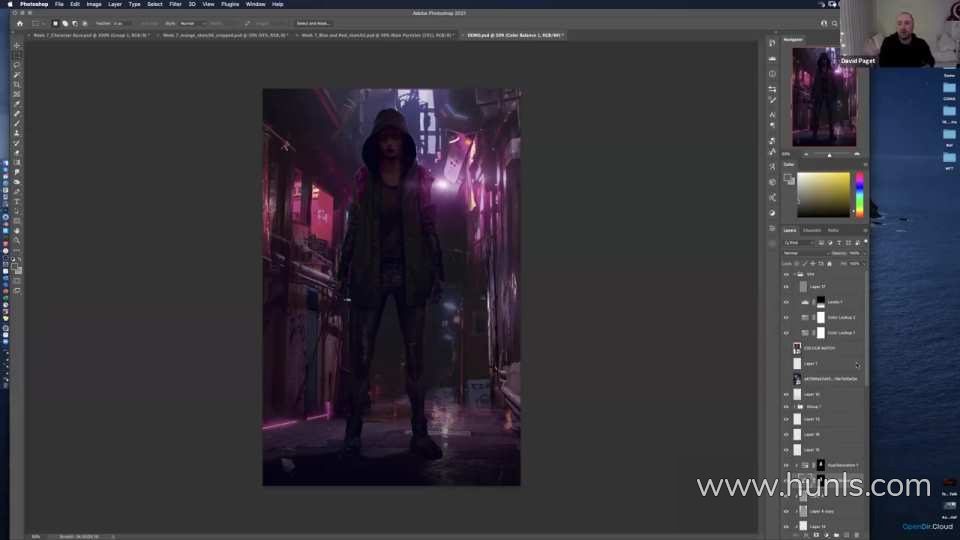Open the Layers panel menu
The image size is (960, 540).
click(864, 231)
